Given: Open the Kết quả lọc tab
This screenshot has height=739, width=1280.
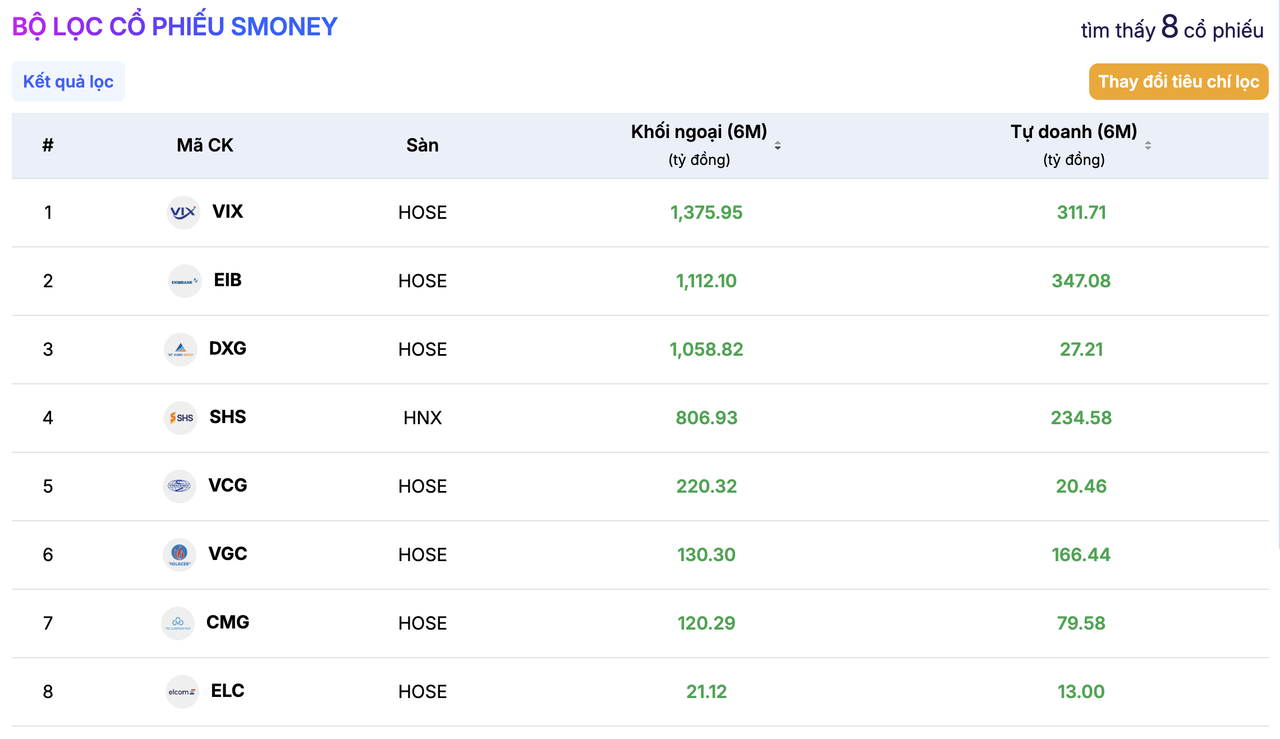Looking at the screenshot, I should coord(68,82).
